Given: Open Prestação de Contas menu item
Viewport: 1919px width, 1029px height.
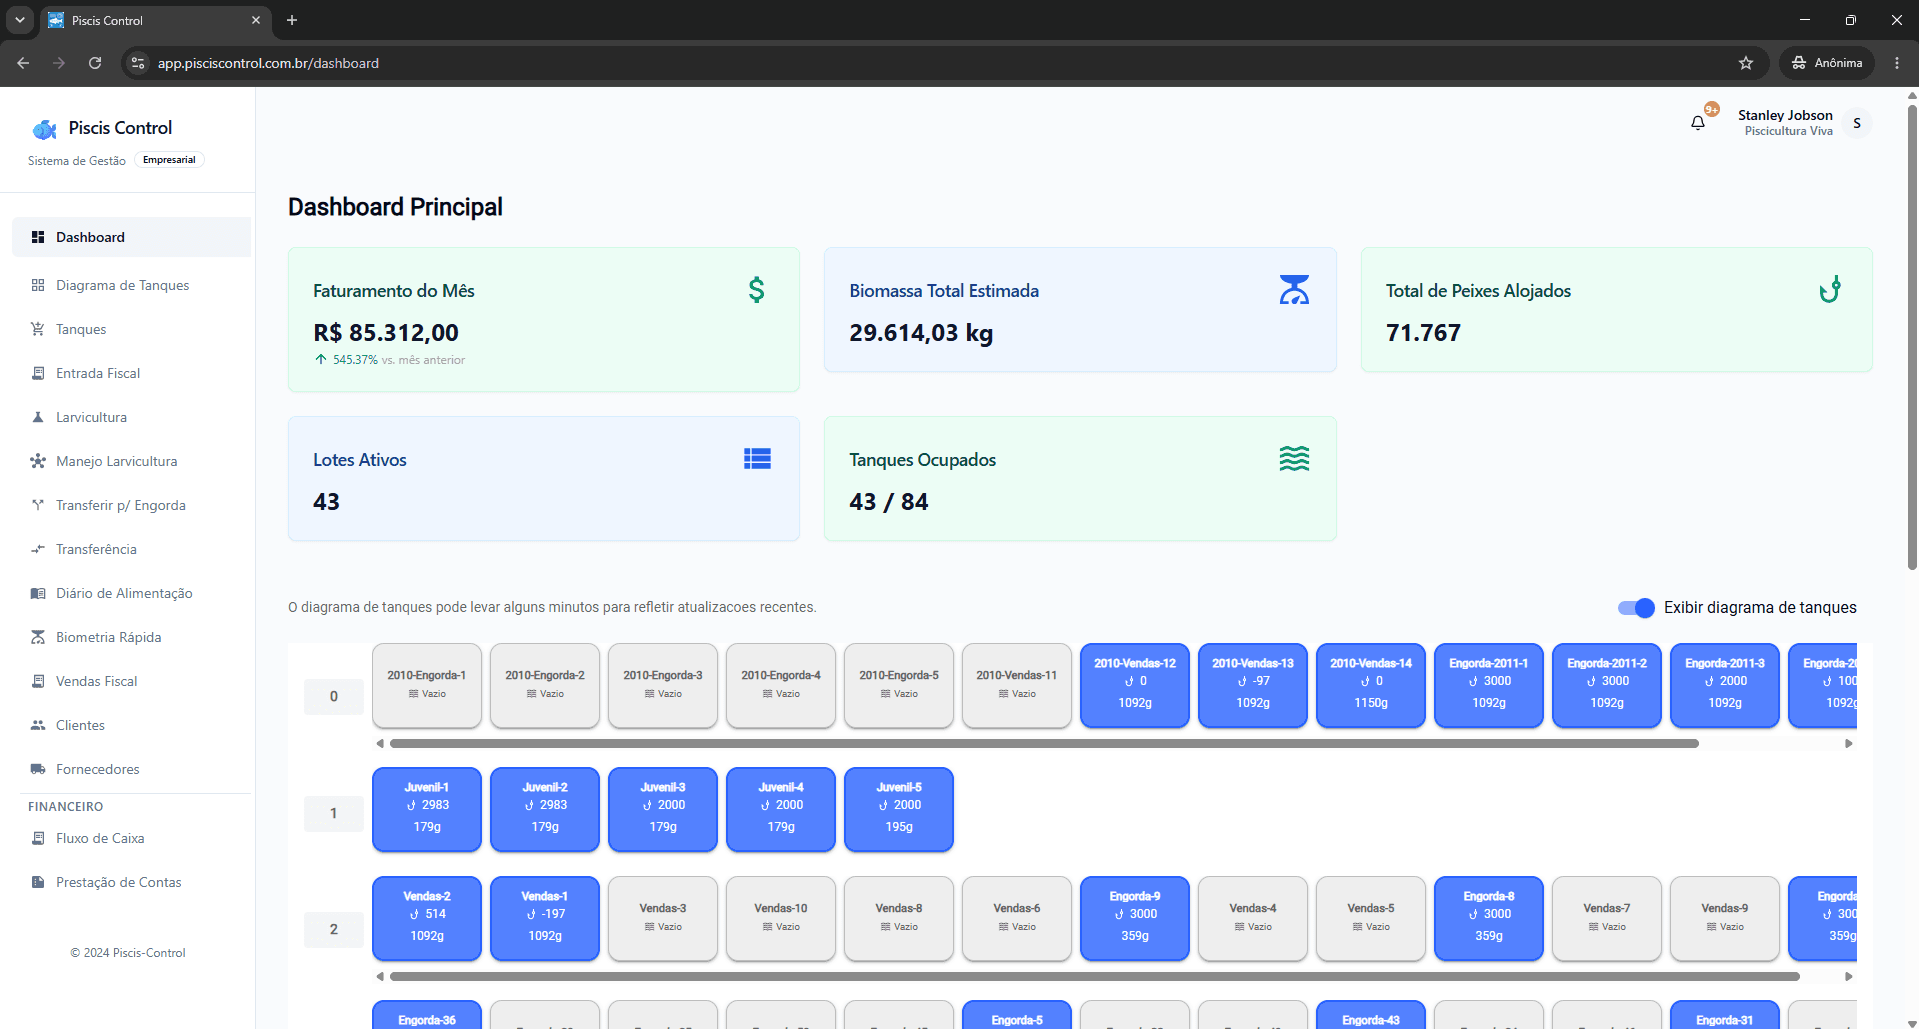Looking at the screenshot, I should click(x=131, y=882).
